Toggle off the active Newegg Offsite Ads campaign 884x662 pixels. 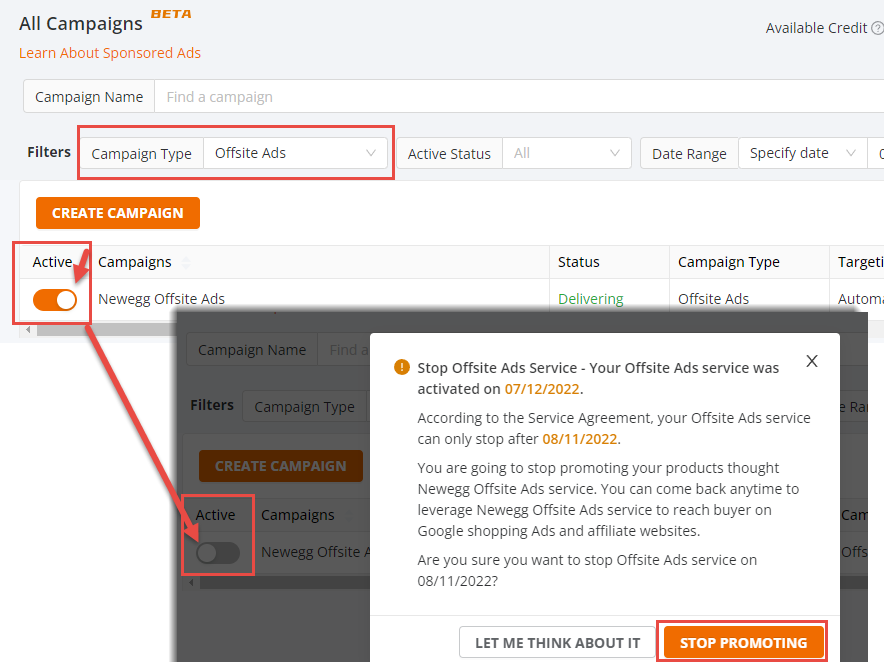55,300
